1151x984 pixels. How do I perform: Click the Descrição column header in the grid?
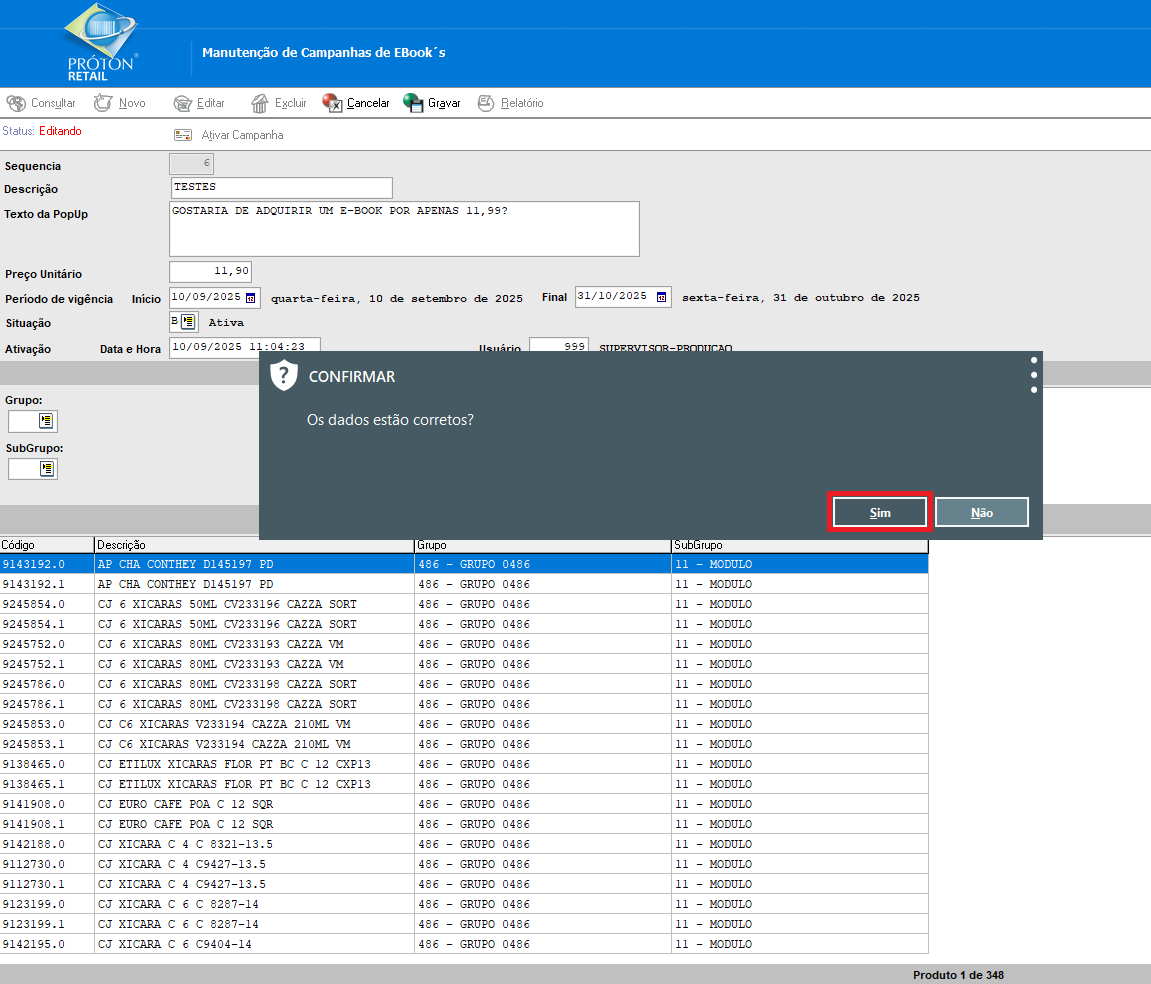(x=254, y=545)
